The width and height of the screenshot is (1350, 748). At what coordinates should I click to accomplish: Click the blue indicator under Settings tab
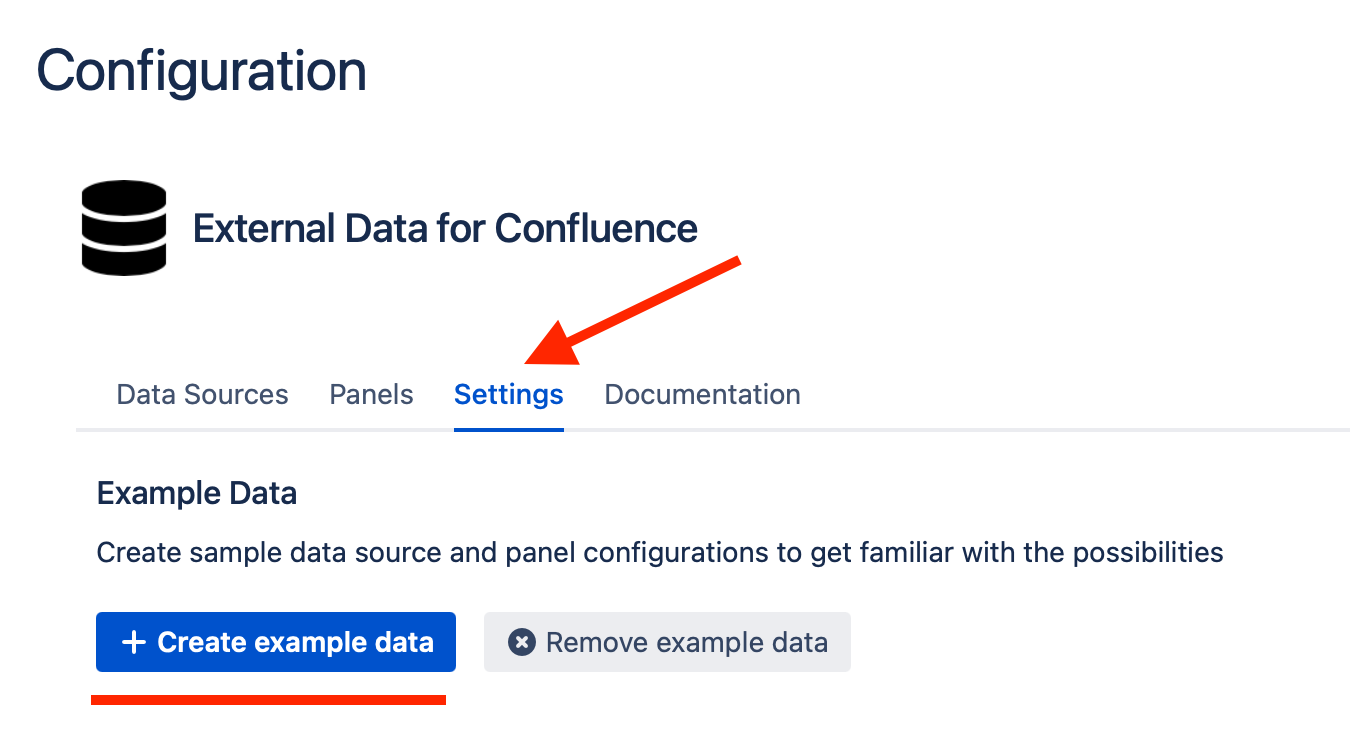[x=508, y=429]
